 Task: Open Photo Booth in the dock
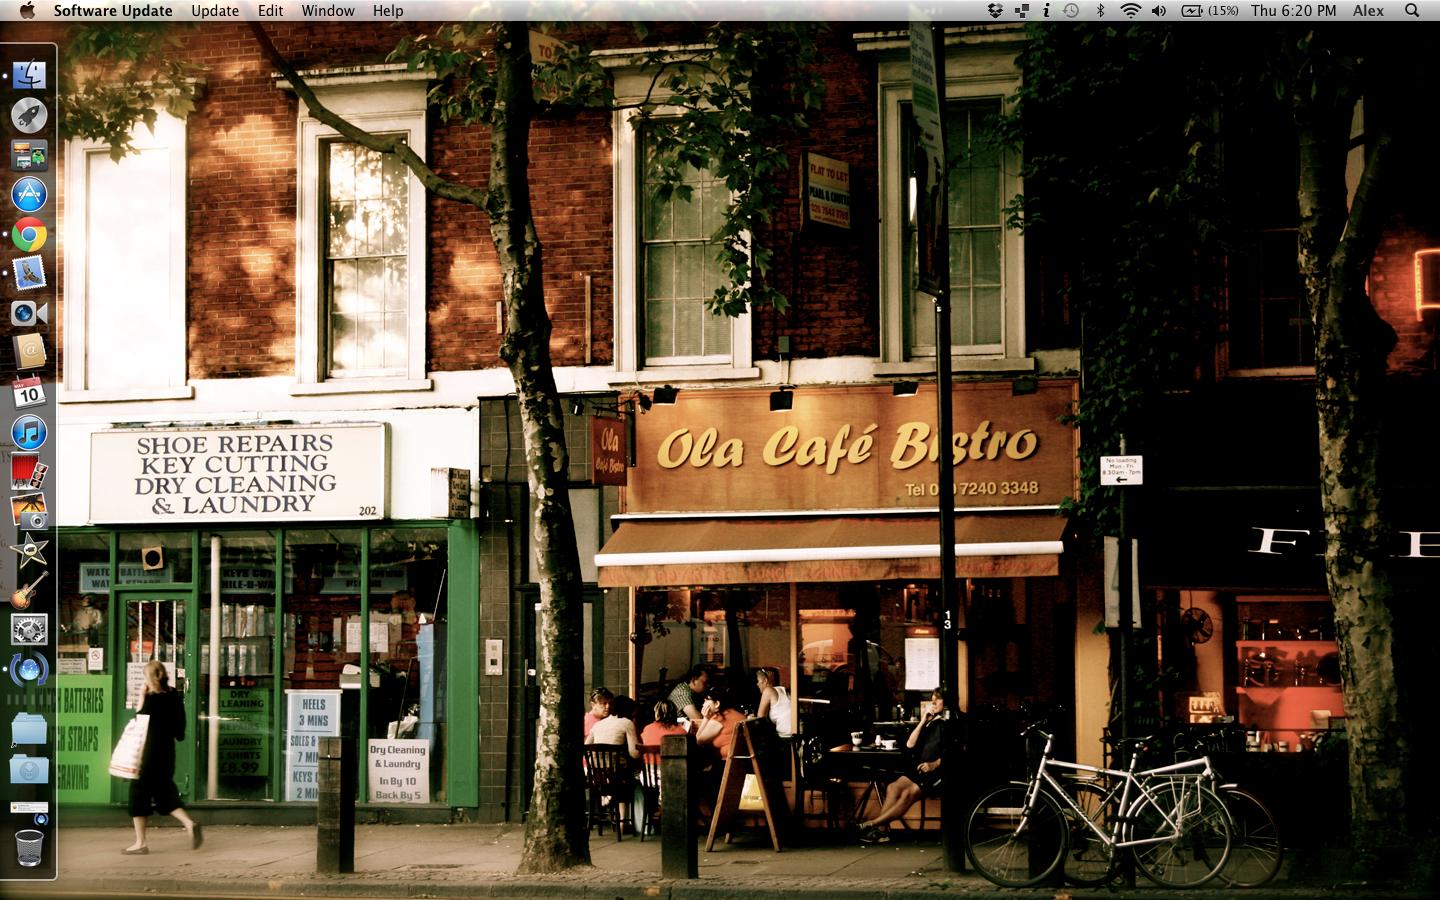pyautogui.click(x=29, y=471)
